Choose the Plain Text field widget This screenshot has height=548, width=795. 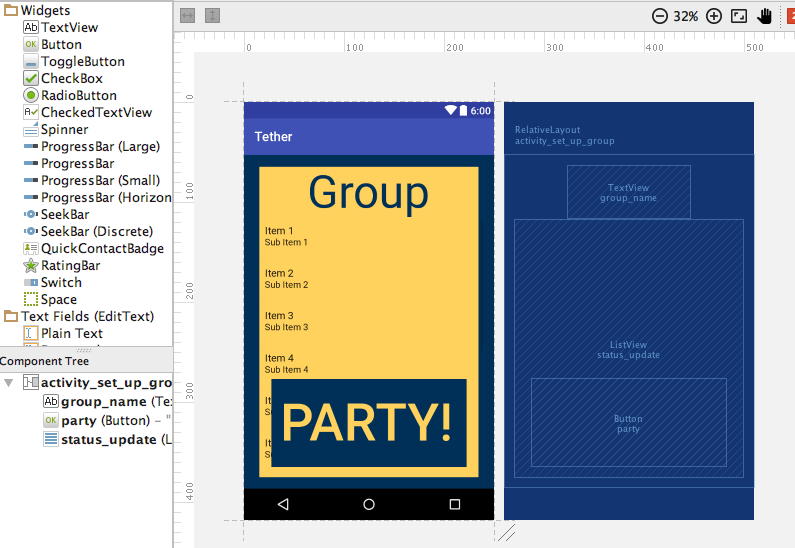click(63, 333)
